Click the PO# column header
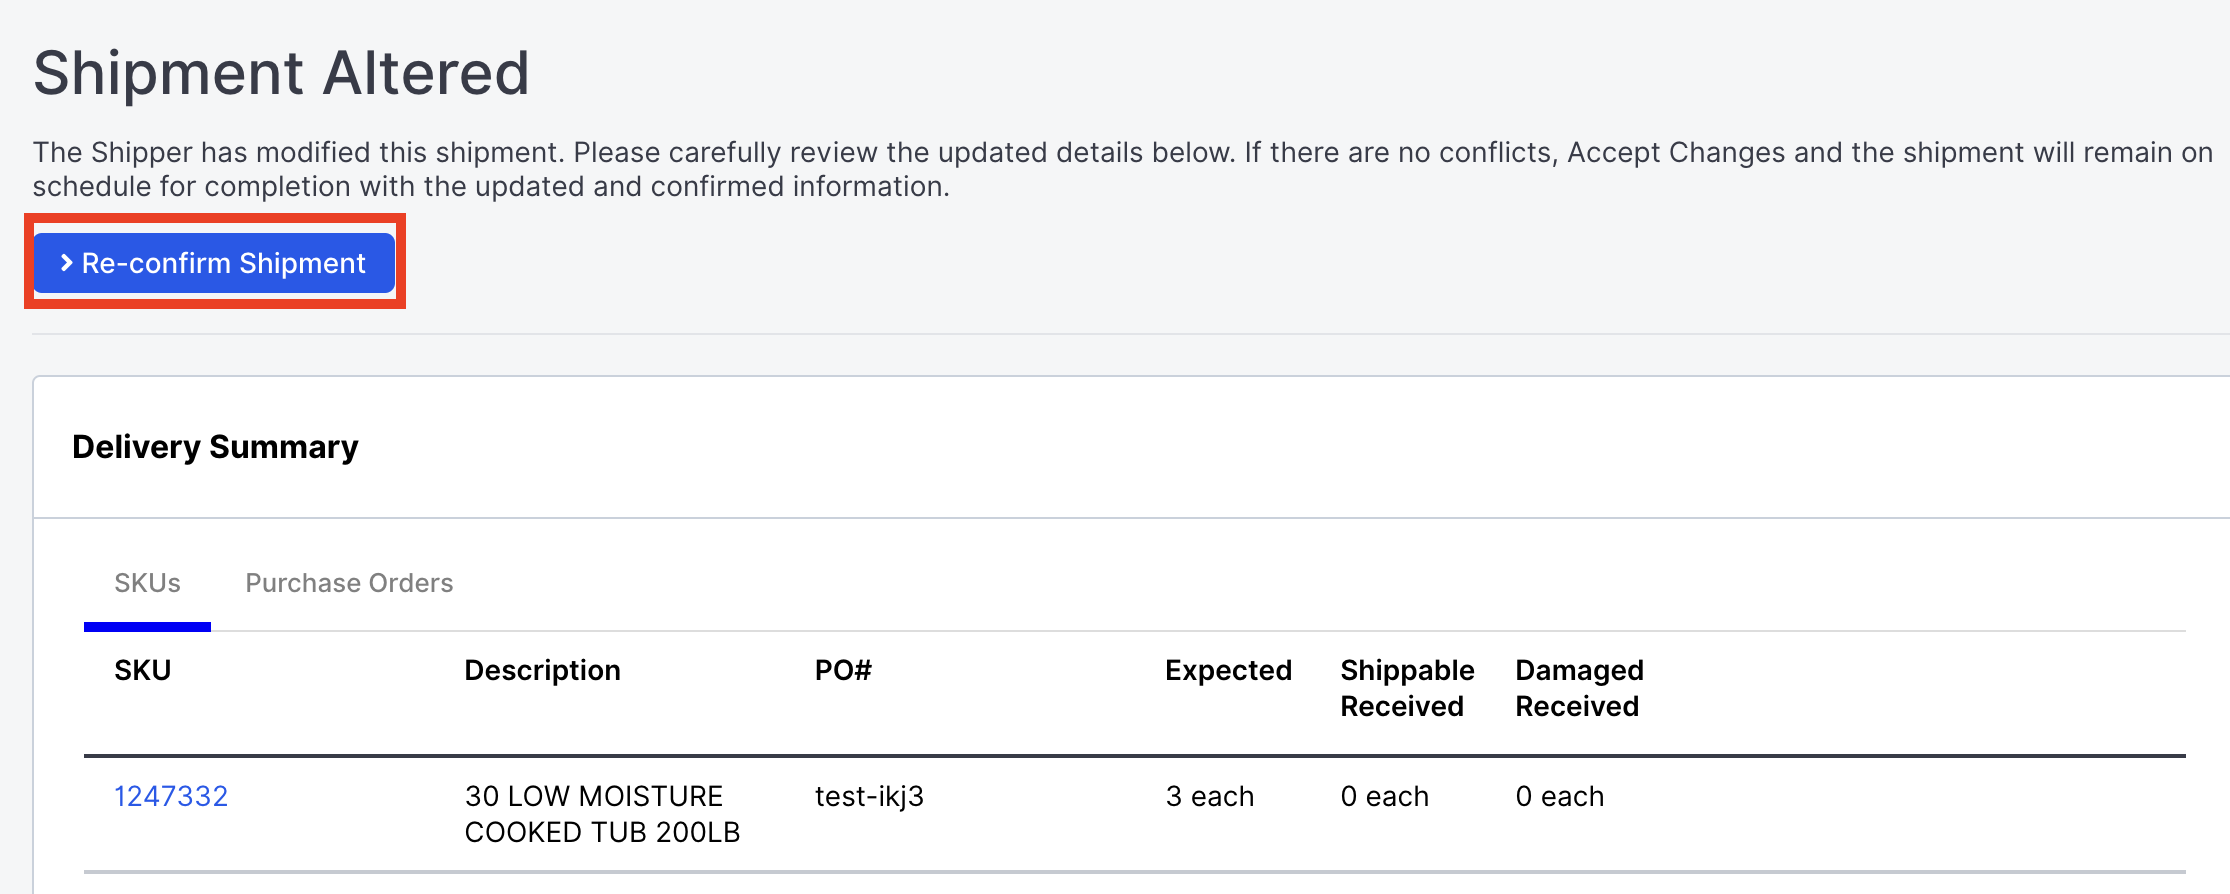Viewport: 2230px width, 894px height. pyautogui.click(x=841, y=669)
